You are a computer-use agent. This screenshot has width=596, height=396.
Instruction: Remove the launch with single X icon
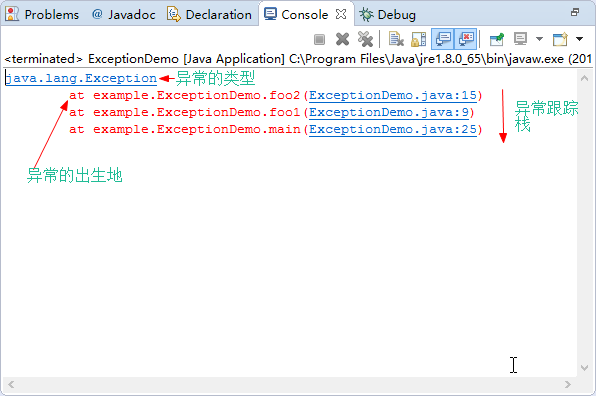(x=342, y=39)
